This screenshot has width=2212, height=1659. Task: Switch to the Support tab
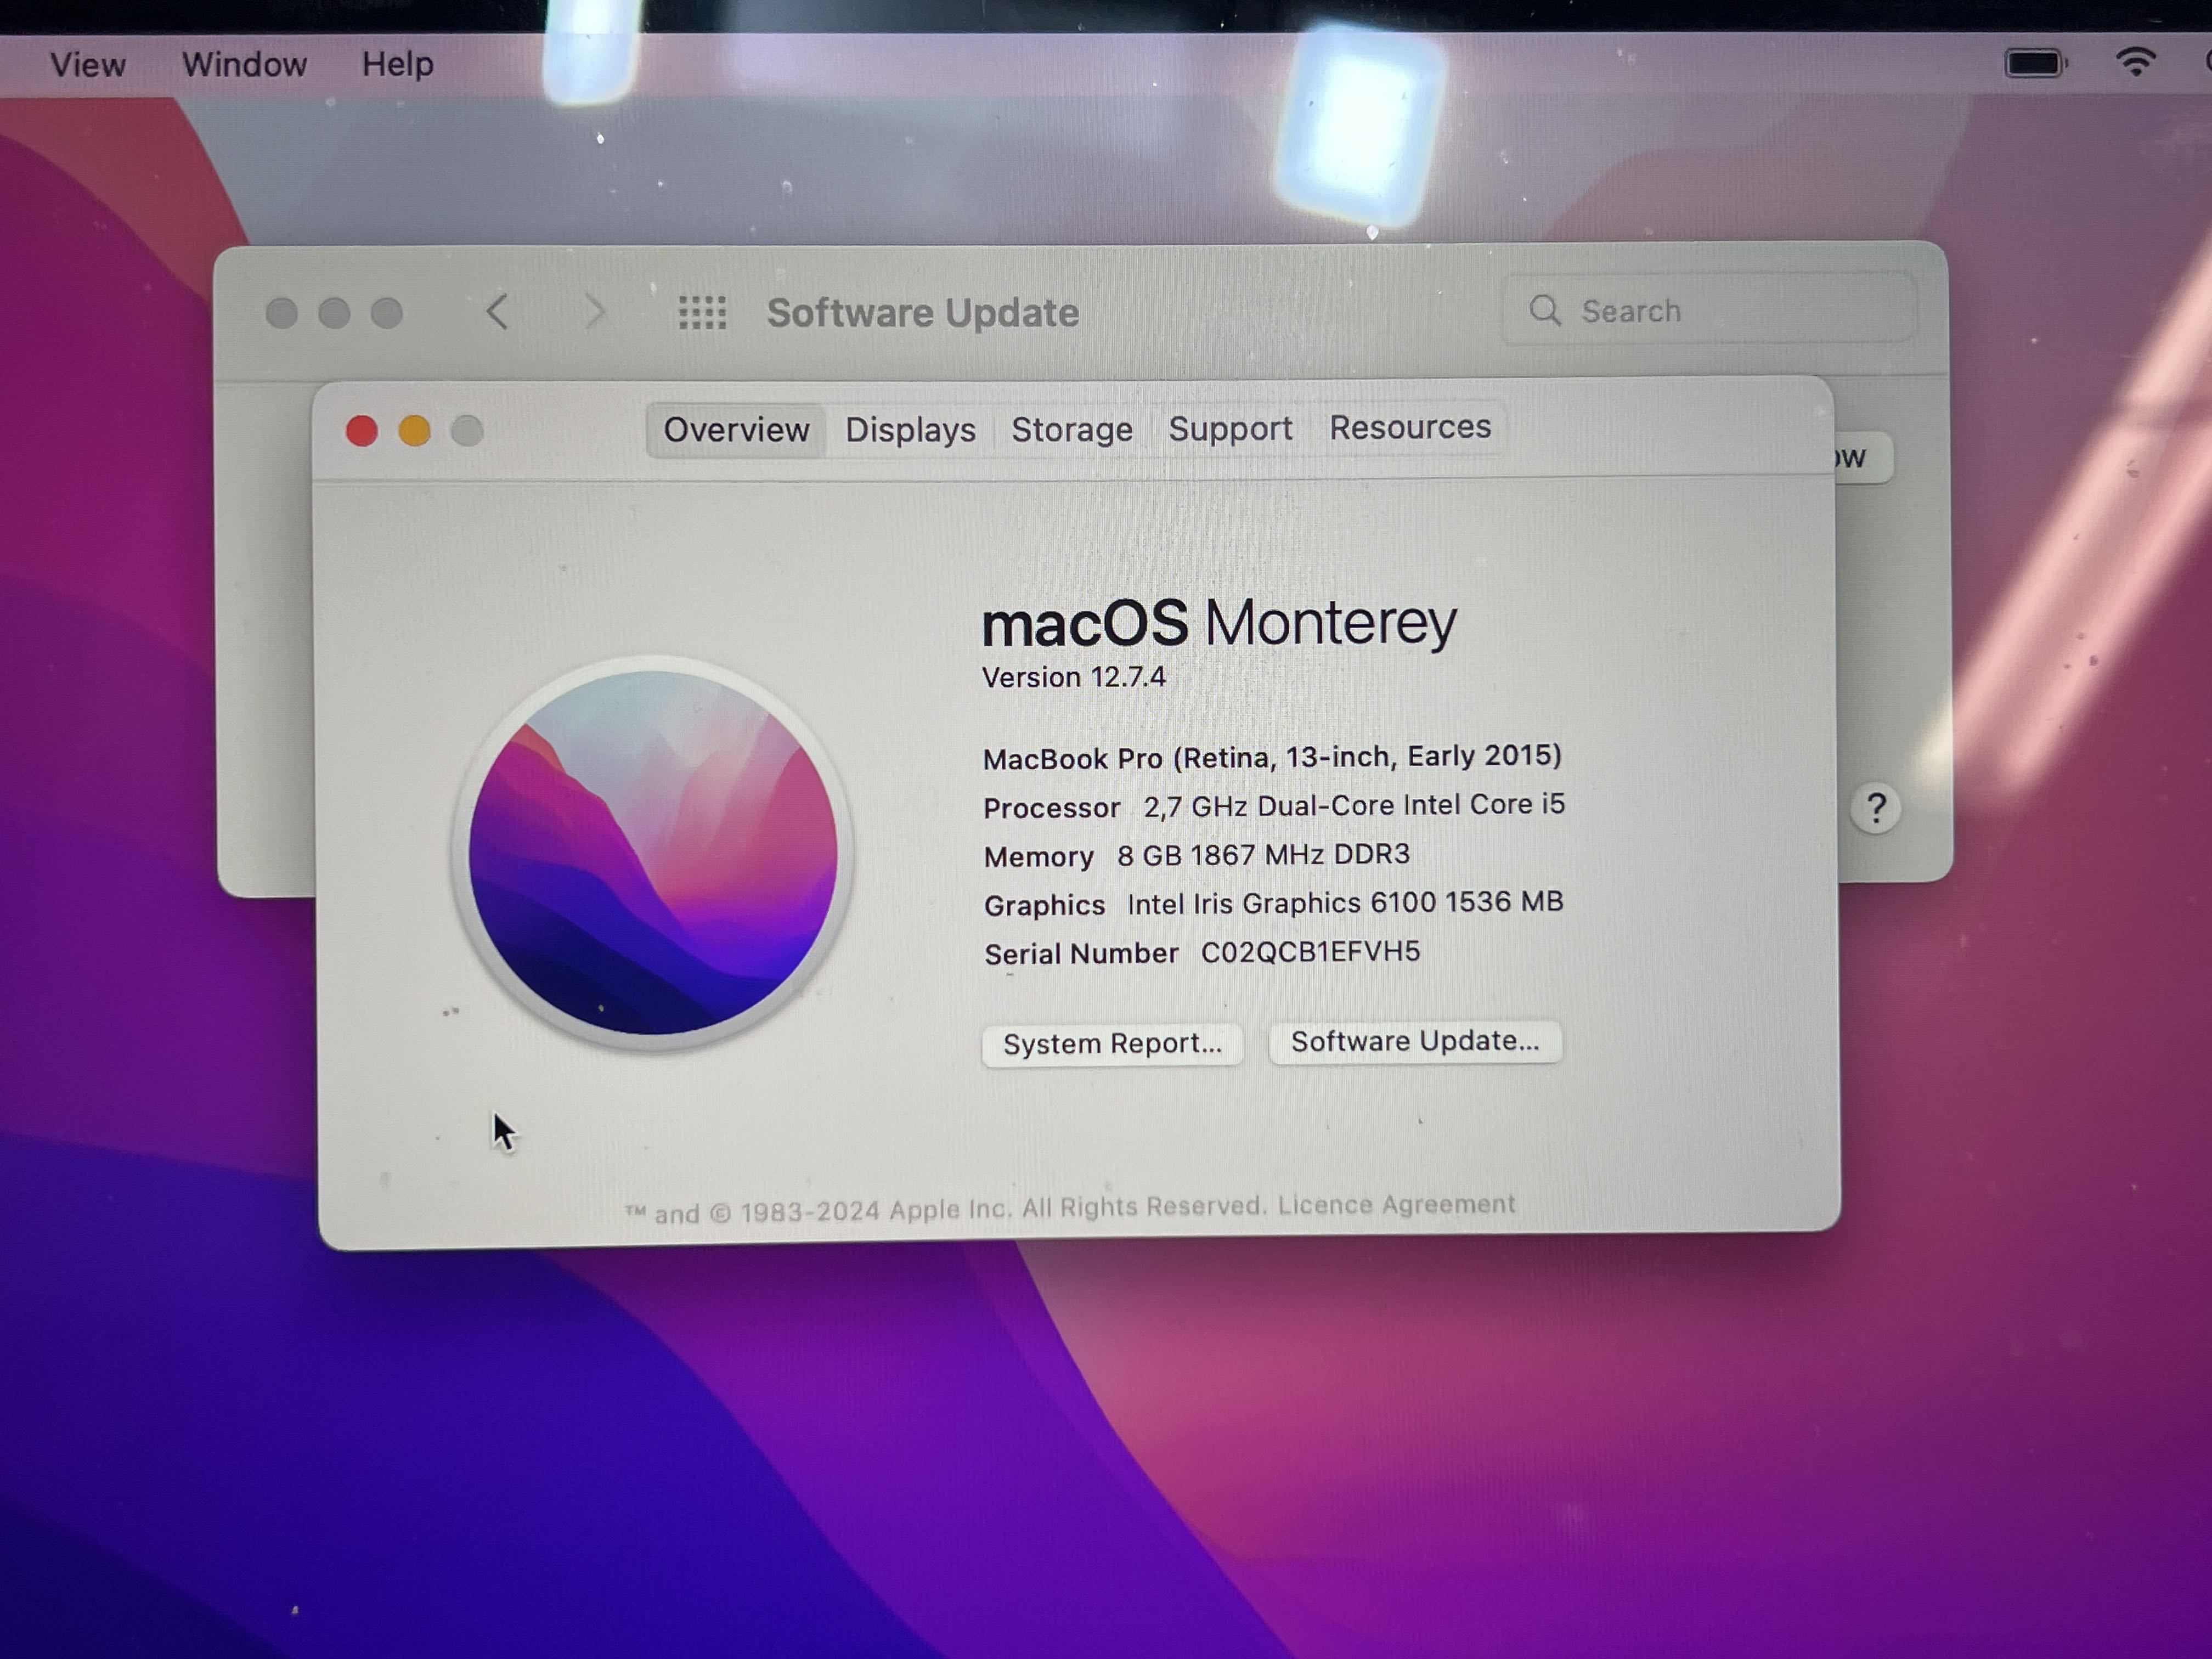(1230, 428)
